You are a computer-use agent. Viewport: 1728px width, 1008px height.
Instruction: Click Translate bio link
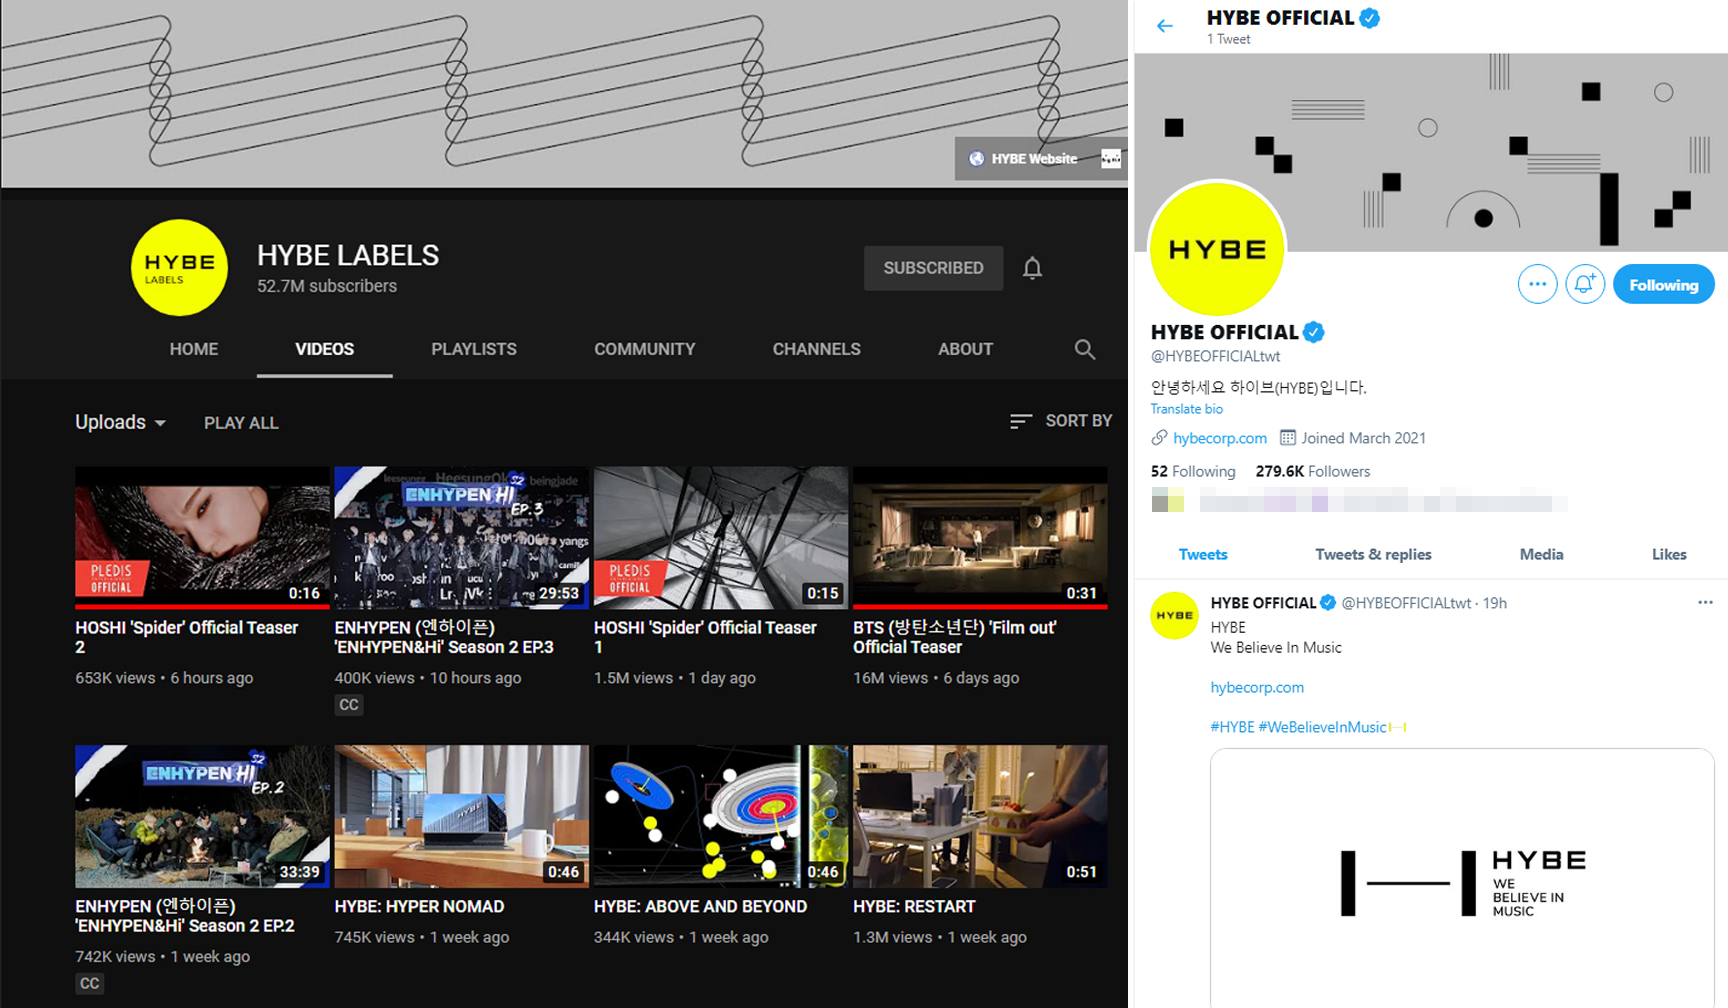pos(1186,409)
